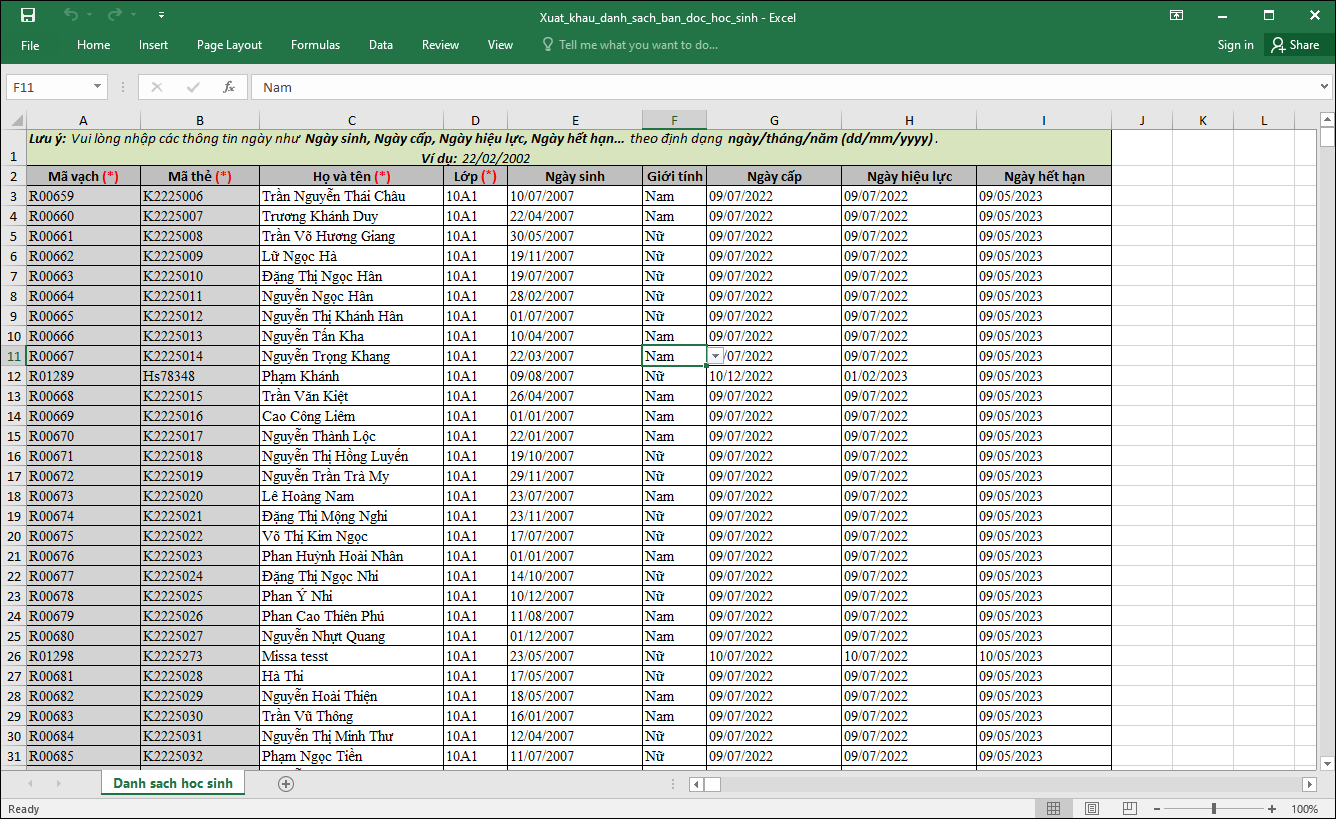Open dropdown arrow in cell F11

(x=716, y=356)
